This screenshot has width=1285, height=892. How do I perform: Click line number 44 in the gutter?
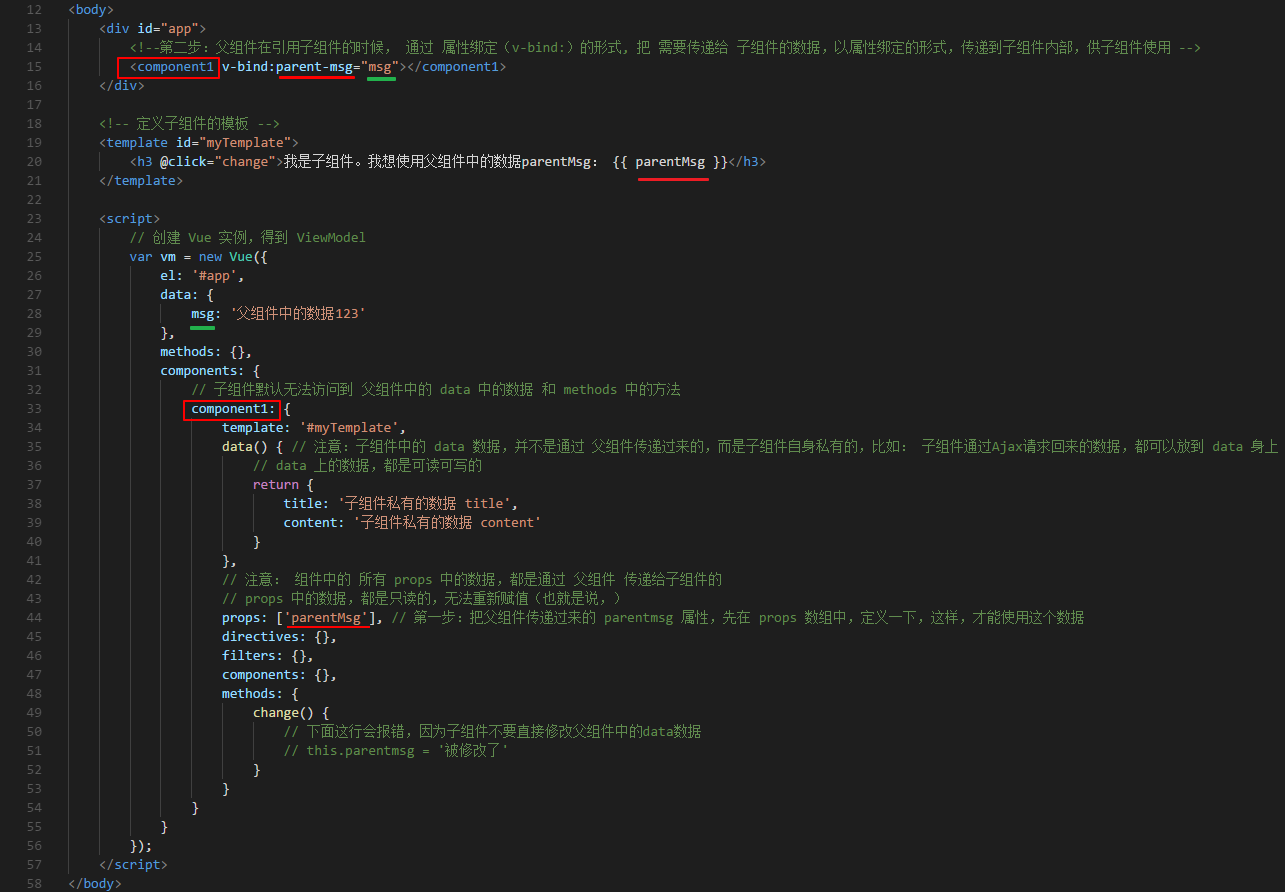click(x=34, y=618)
